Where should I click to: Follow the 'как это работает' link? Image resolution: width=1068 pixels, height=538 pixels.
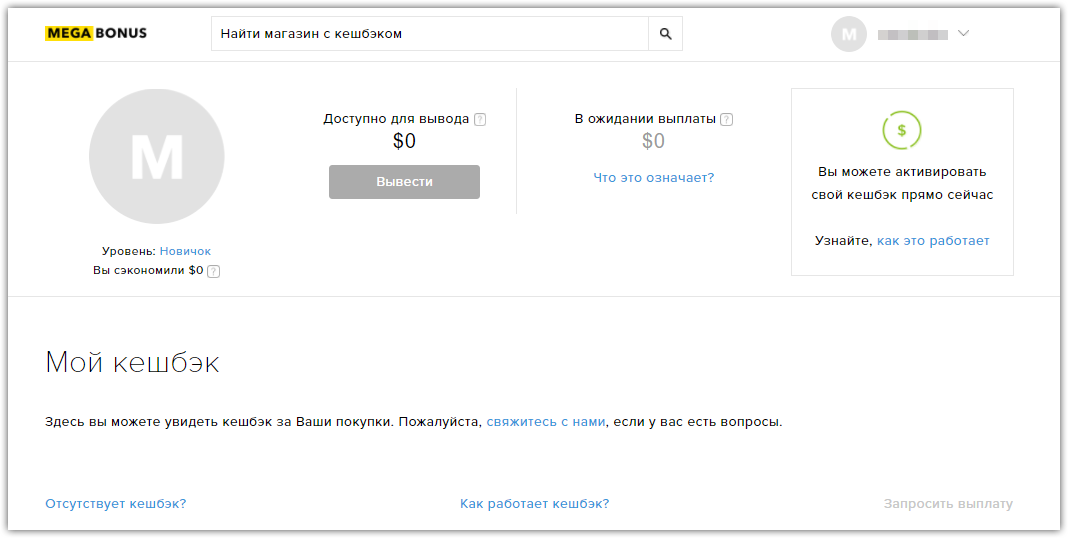point(933,241)
